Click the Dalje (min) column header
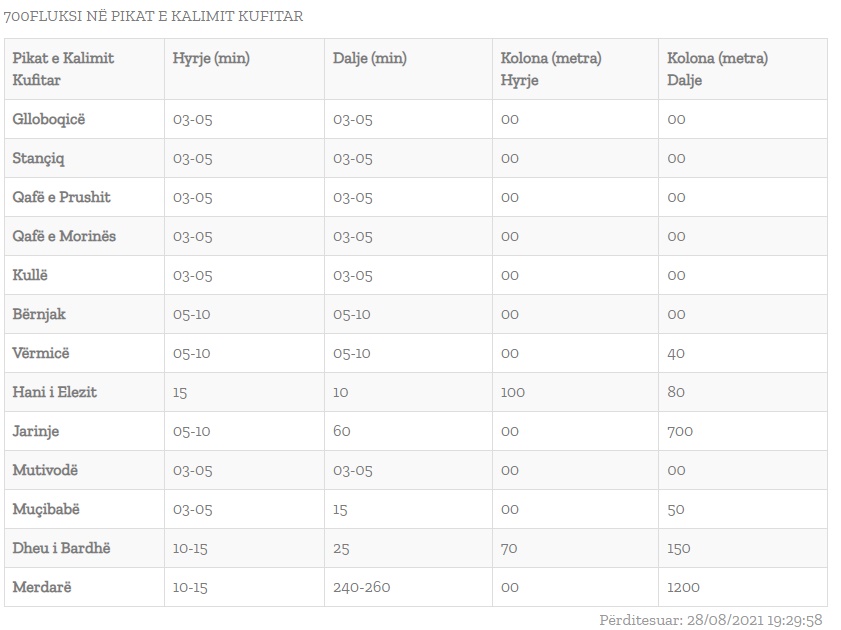841x630 pixels. coord(370,58)
